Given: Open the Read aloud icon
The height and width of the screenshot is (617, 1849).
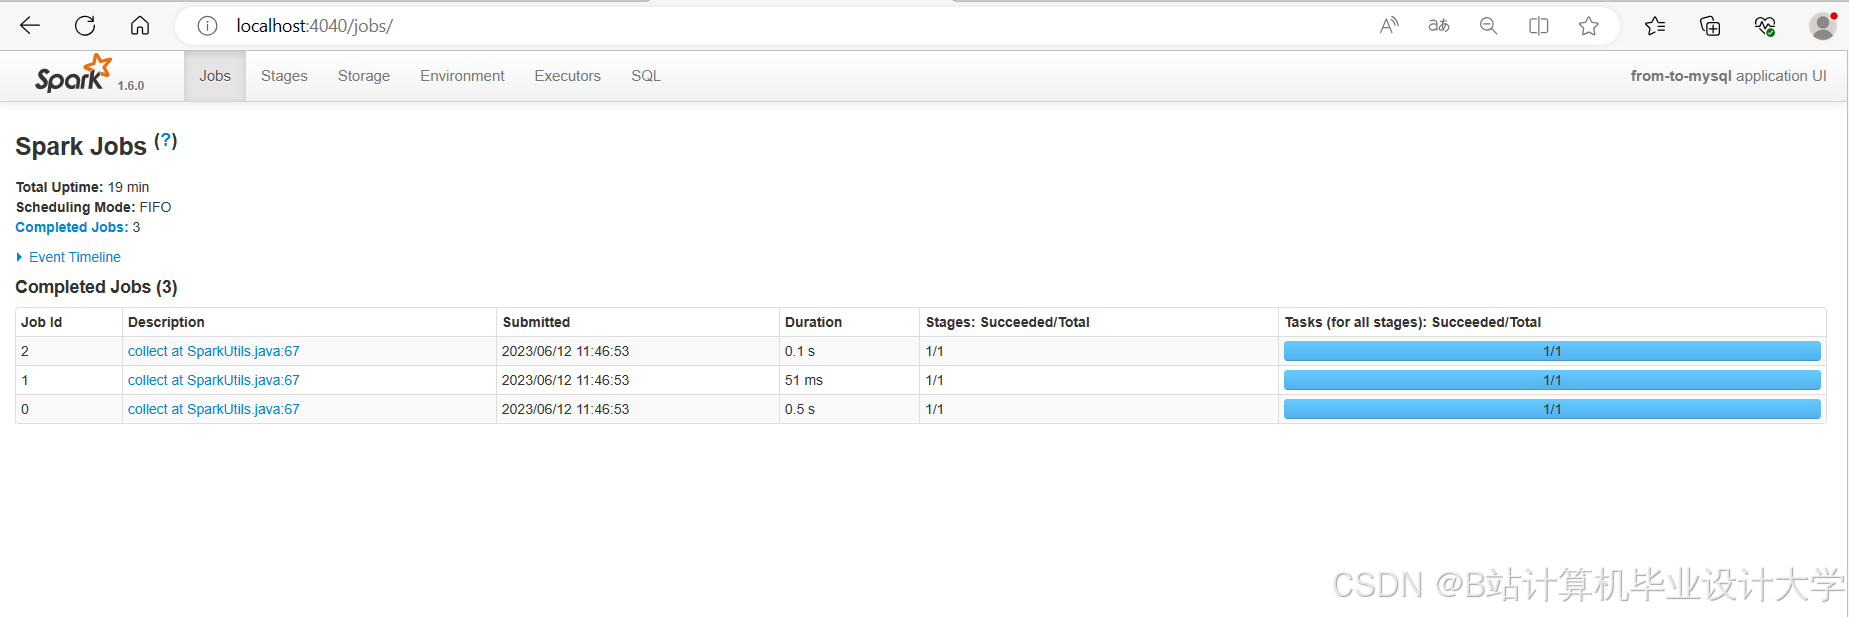Looking at the screenshot, I should pyautogui.click(x=1389, y=26).
